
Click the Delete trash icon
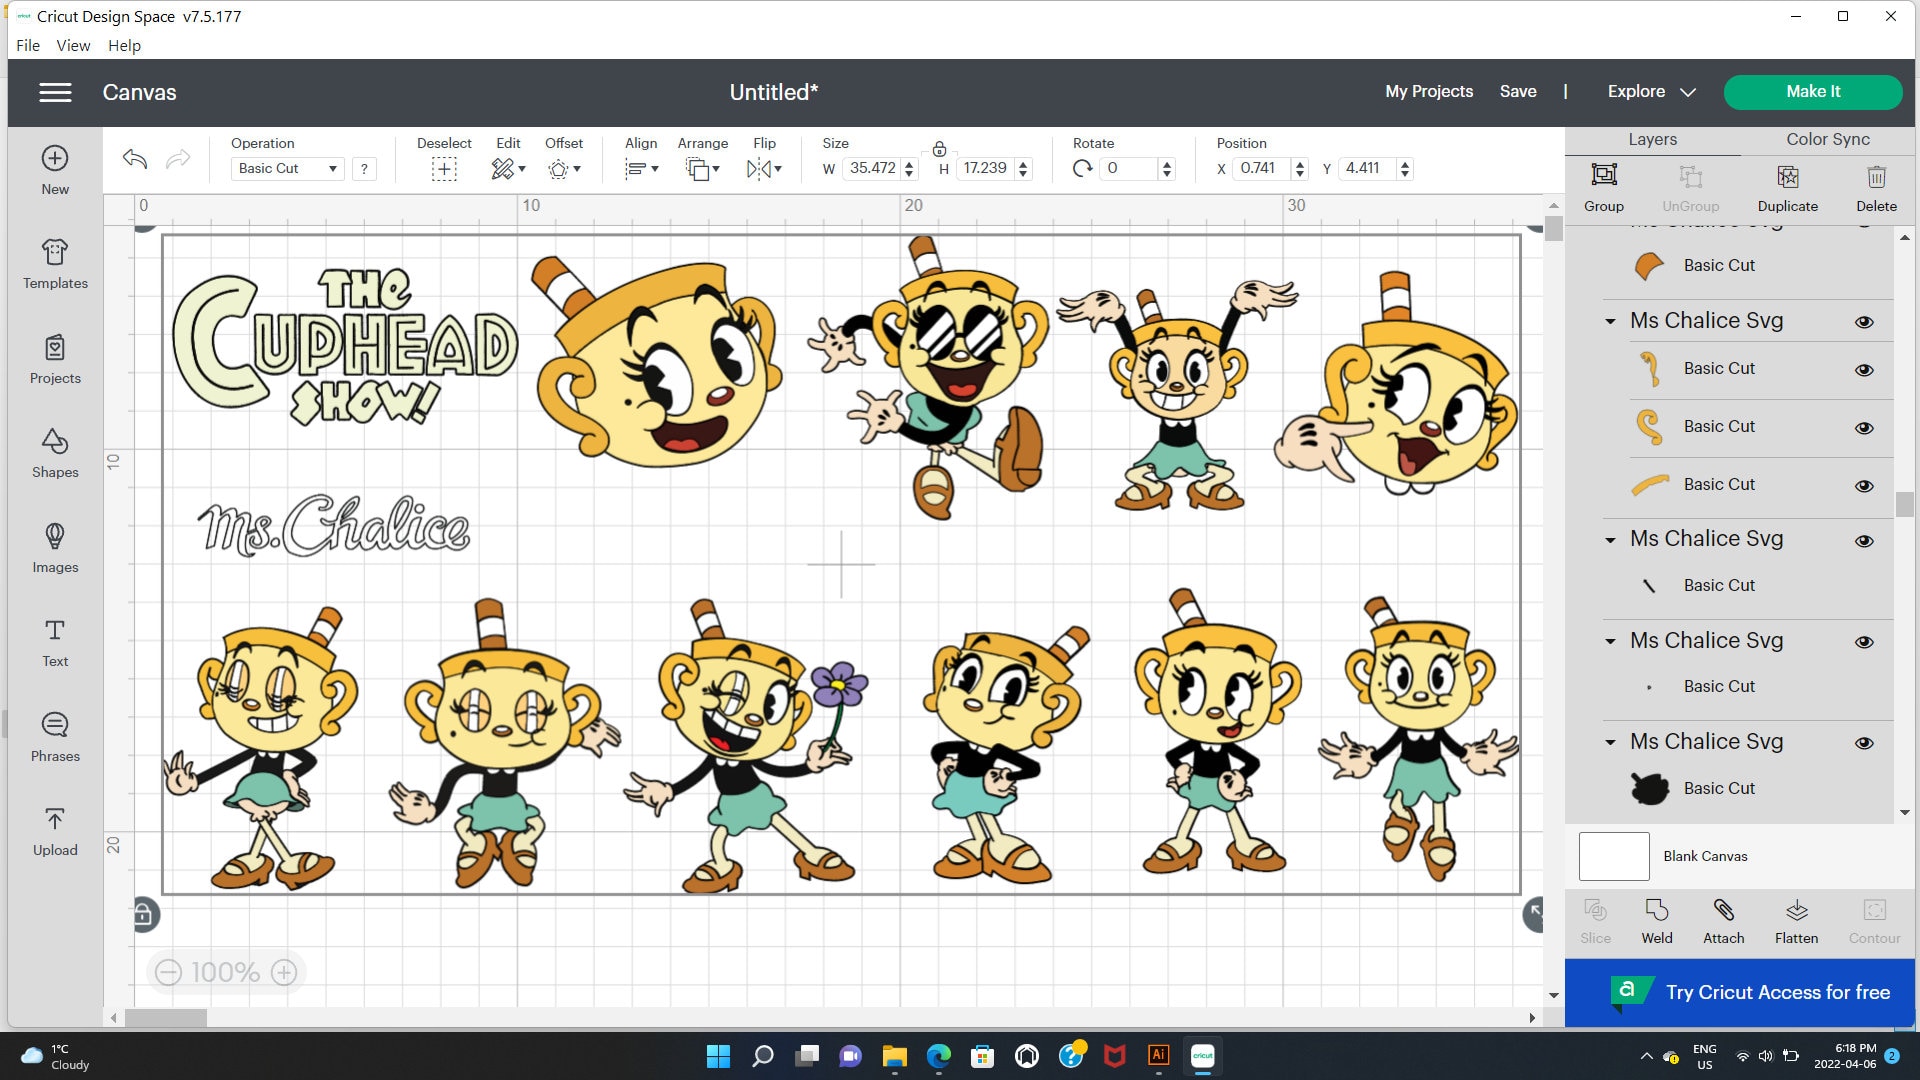tap(1876, 177)
